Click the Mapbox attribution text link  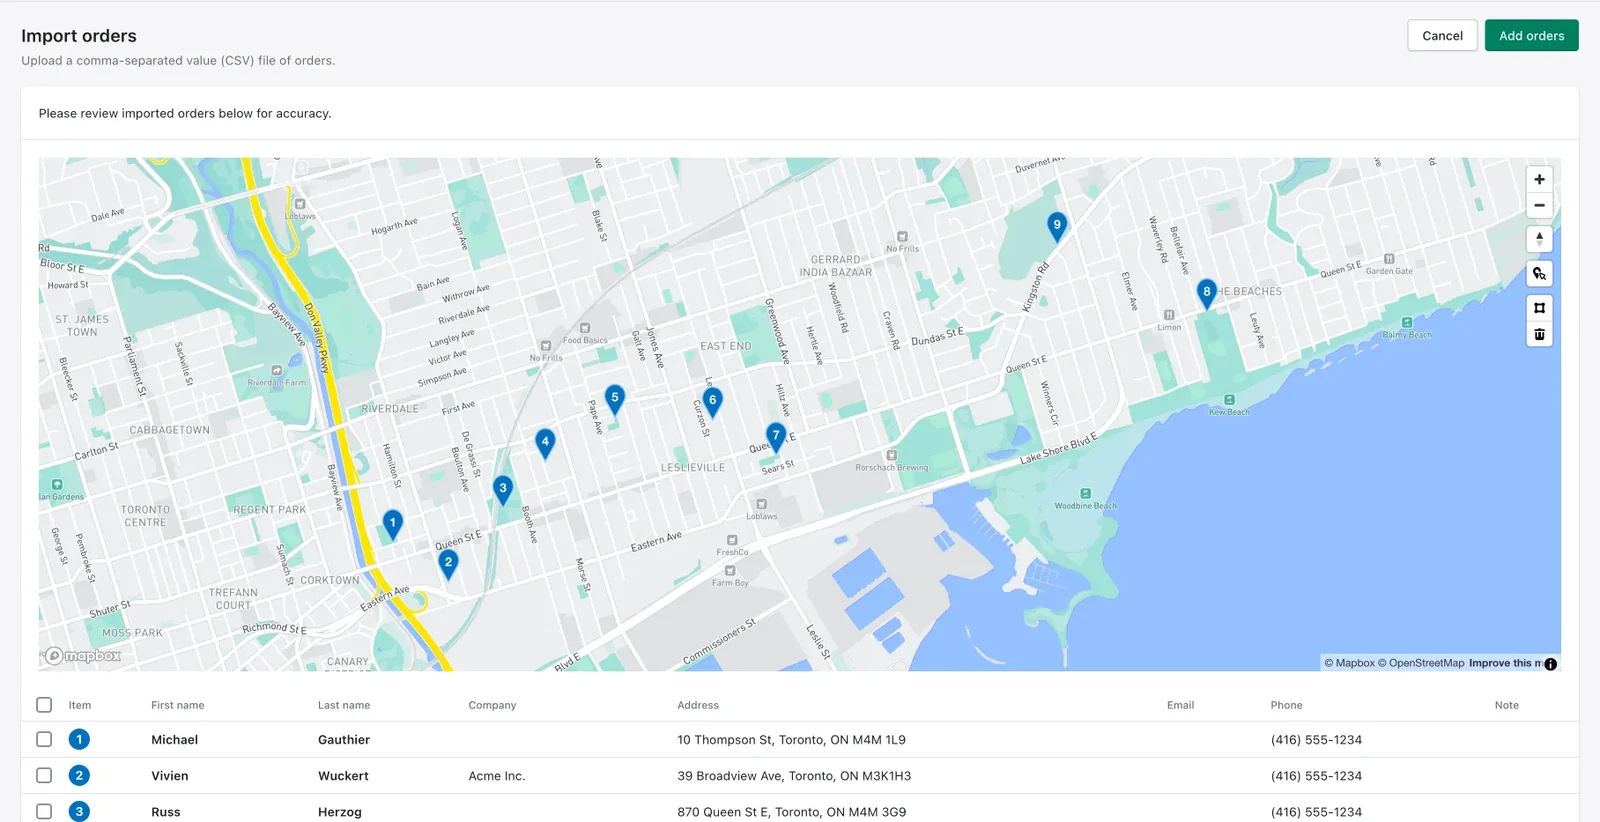click(x=1350, y=664)
